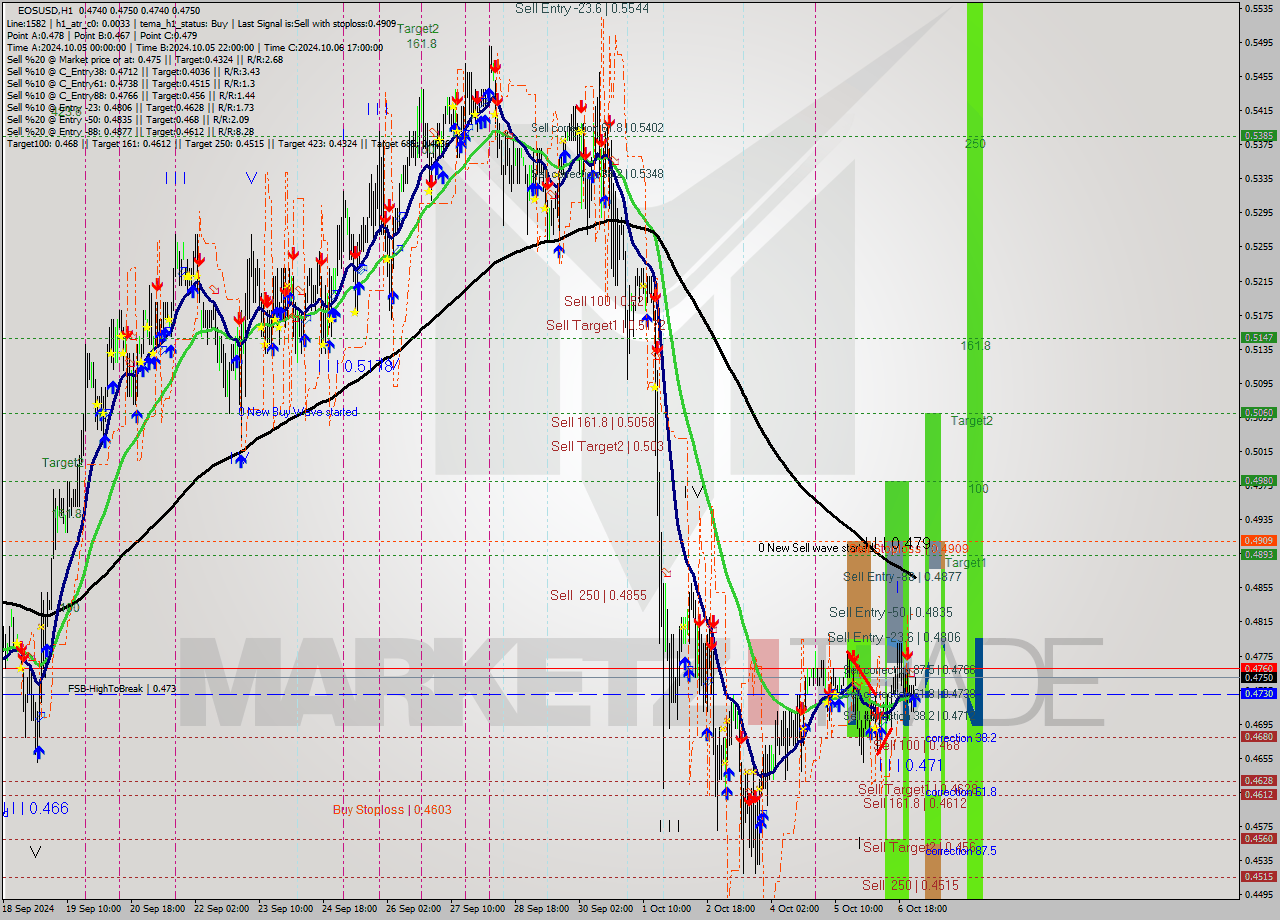This screenshot has height=920, width=1280.
Task: Click the '250' Fibonacci level label
Action: point(975,144)
